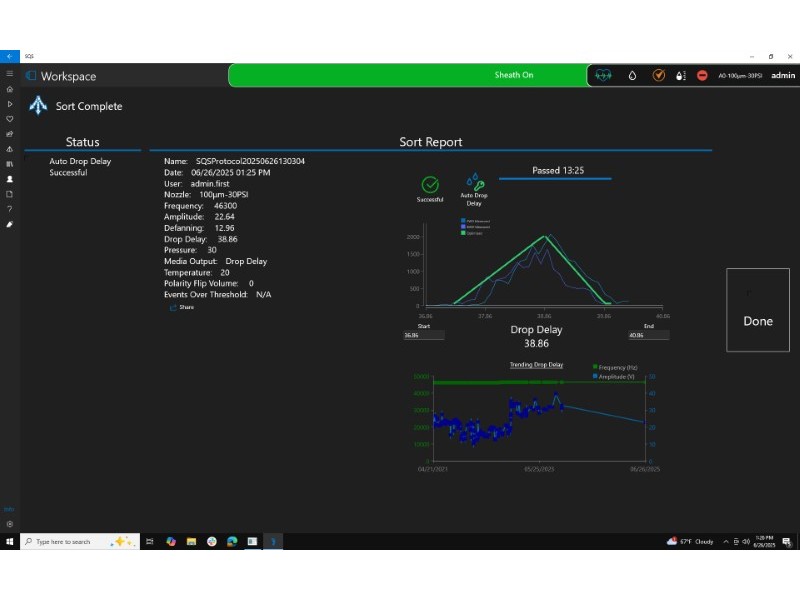Open the heart icon in sidebar
Viewport: 800px width, 600px height.
[10, 119]
